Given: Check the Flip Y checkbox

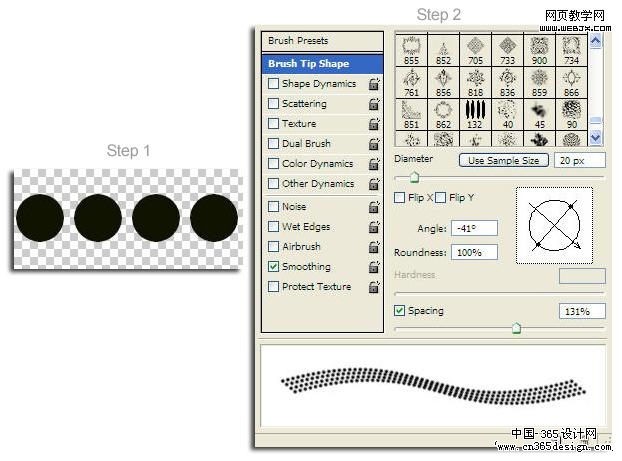Looking at the screenshot, I should [440, 197].
